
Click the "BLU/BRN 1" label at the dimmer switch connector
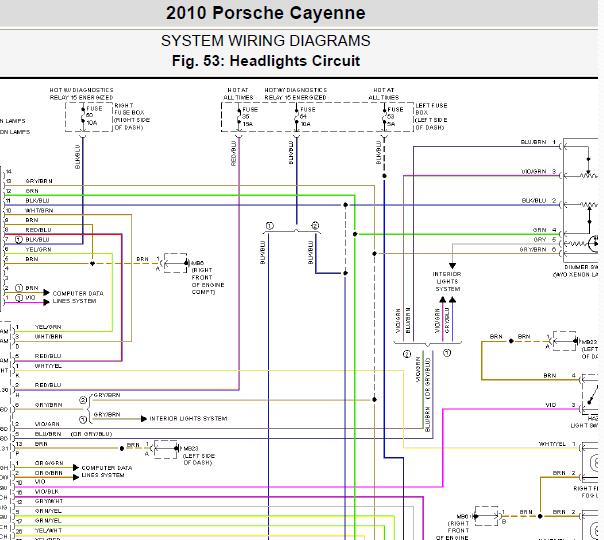pyautogui.click(x=539, y=142)
